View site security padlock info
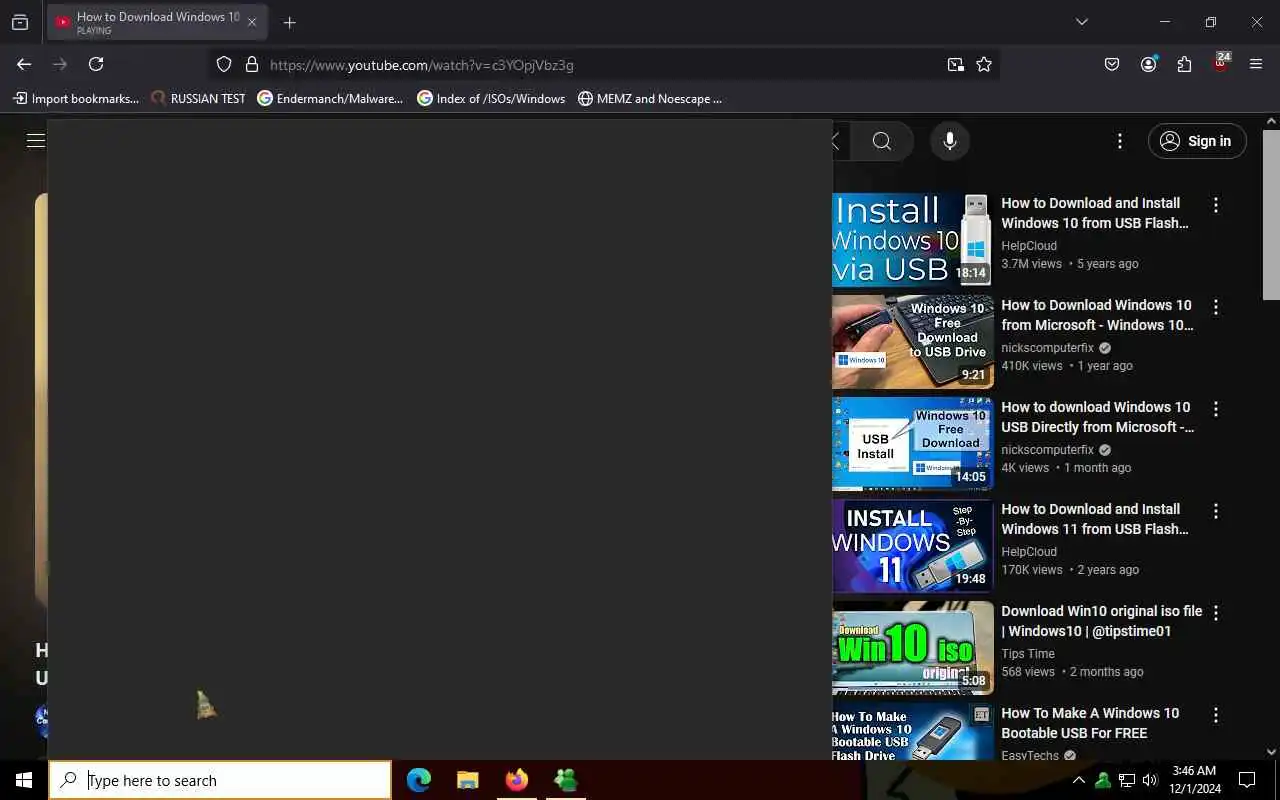This screenshot has width=1280, height=800. click(x=252, y=64)
